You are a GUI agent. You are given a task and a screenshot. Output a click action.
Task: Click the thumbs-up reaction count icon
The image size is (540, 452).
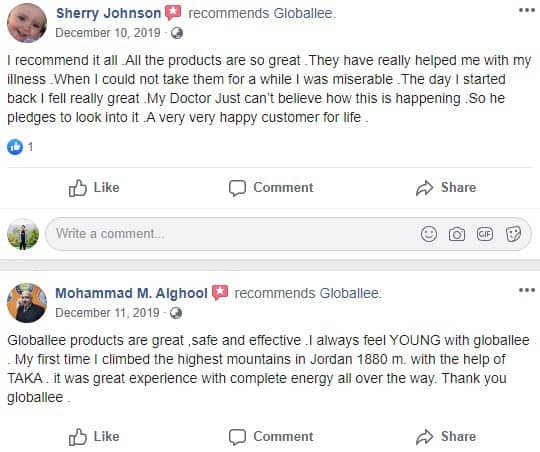tap(15, 147)
